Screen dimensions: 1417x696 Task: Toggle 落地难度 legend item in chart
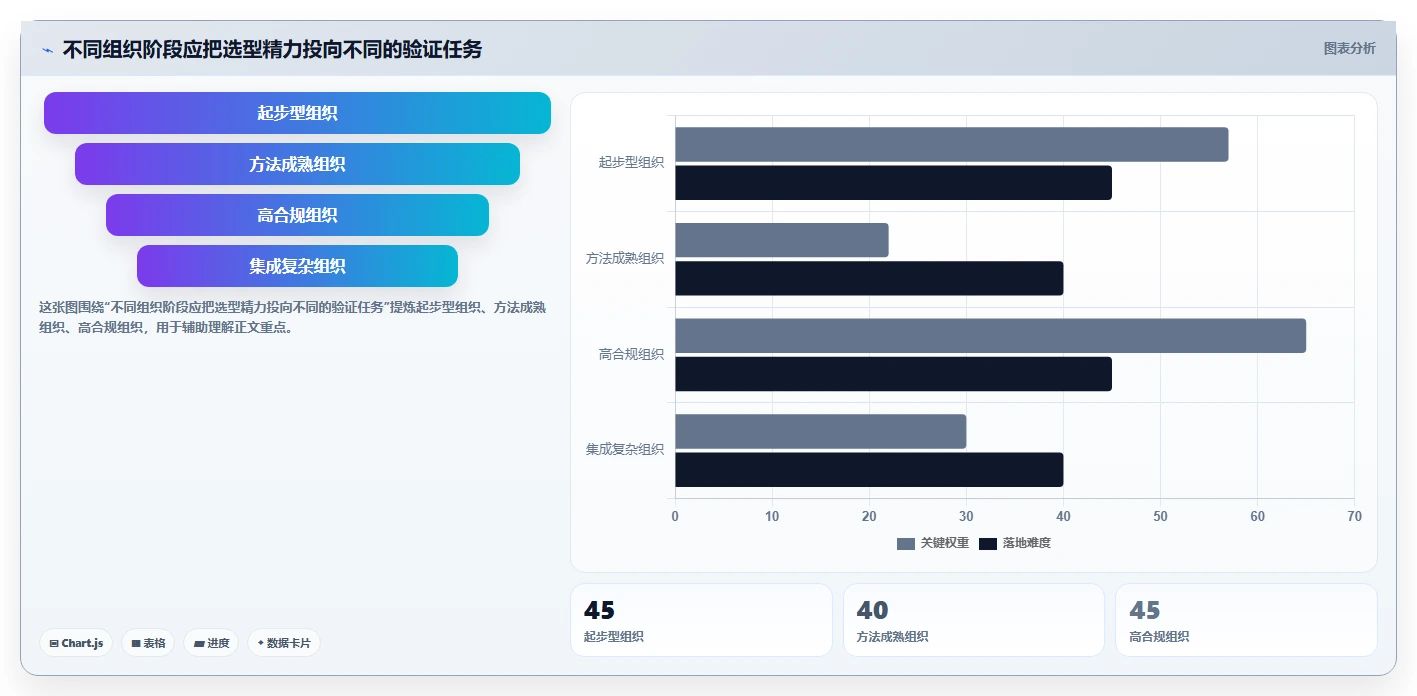coord(1014,543)
